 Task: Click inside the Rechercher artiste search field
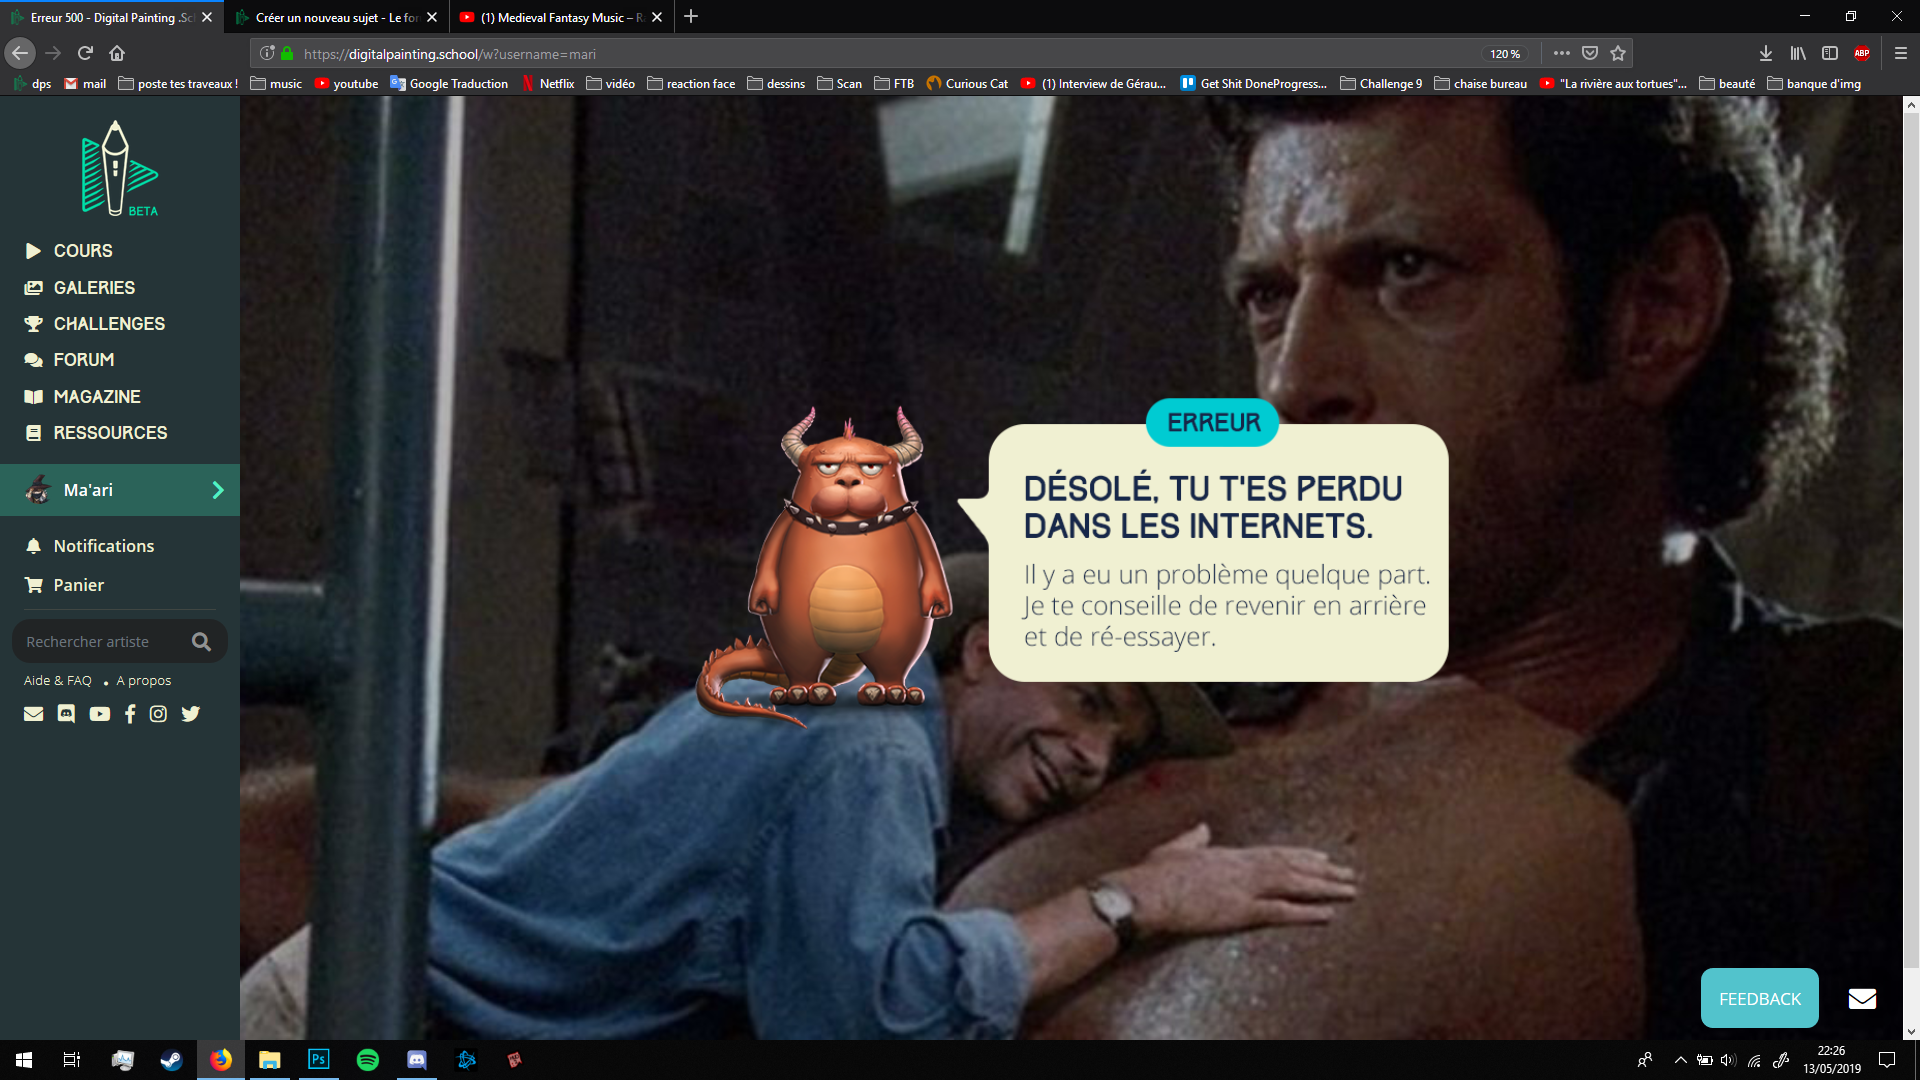coord(100,641)
